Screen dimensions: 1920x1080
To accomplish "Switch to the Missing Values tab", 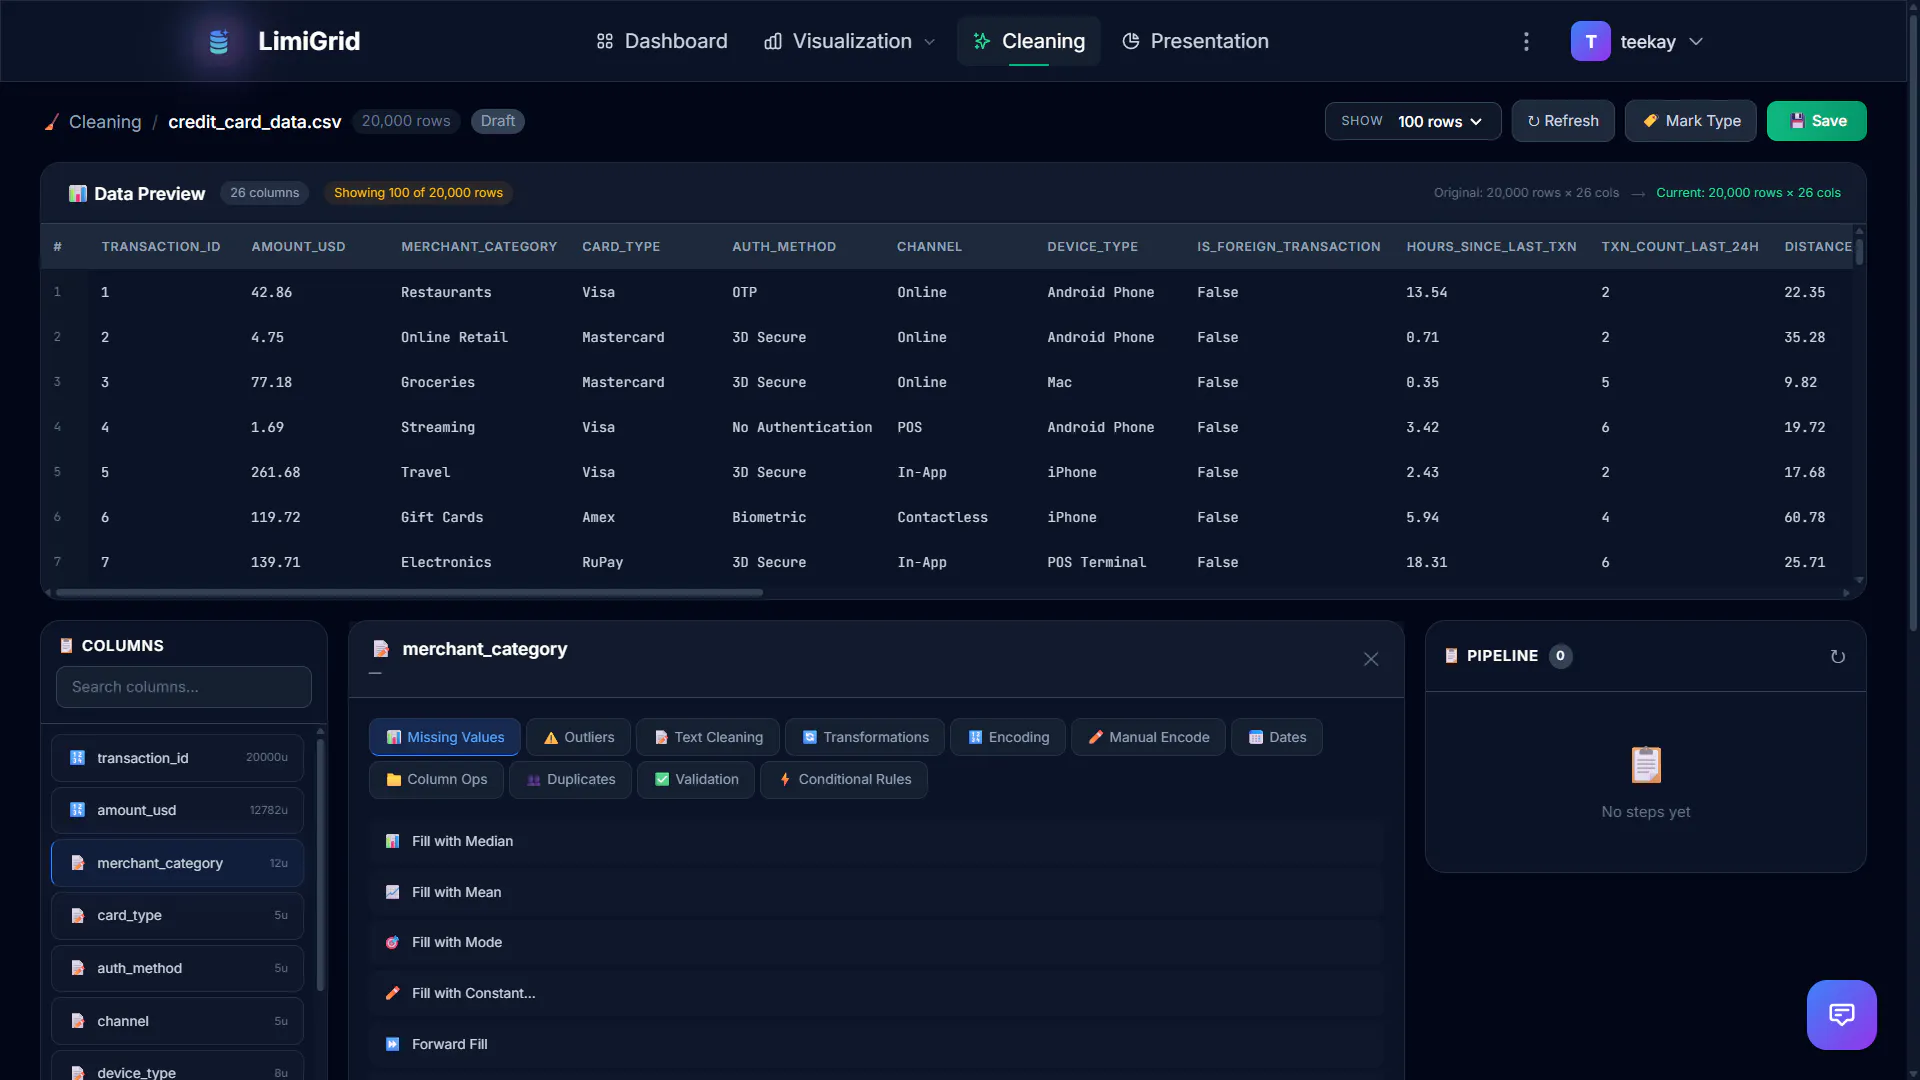I will click(444, 737).
